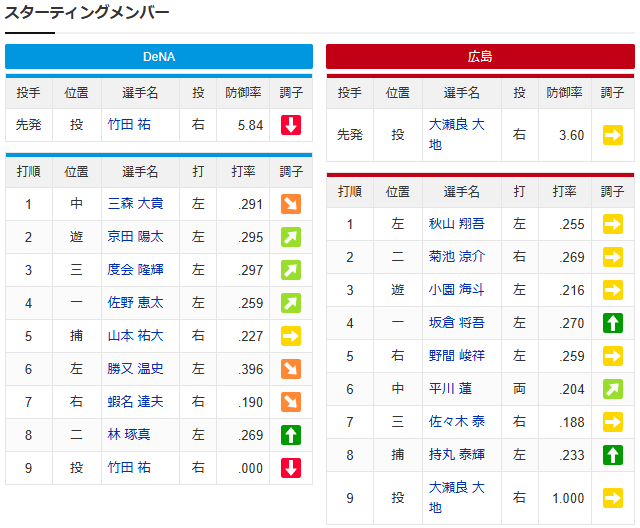Image resolution: width=640 pixels, height=528 pixels.
Task: Click the .216 batting average of 小園 海斗
Action: 572,290
